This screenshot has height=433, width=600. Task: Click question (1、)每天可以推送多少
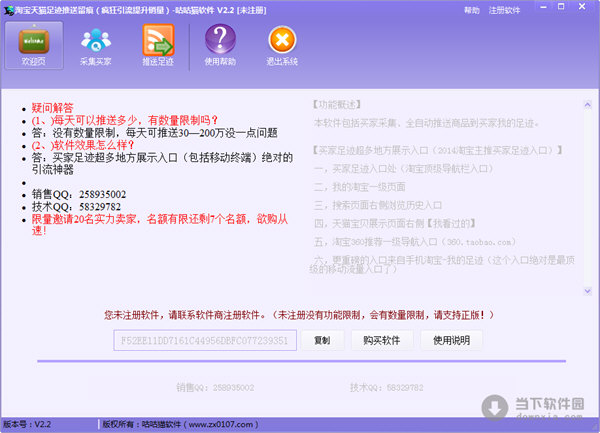(x=124, y=120)
